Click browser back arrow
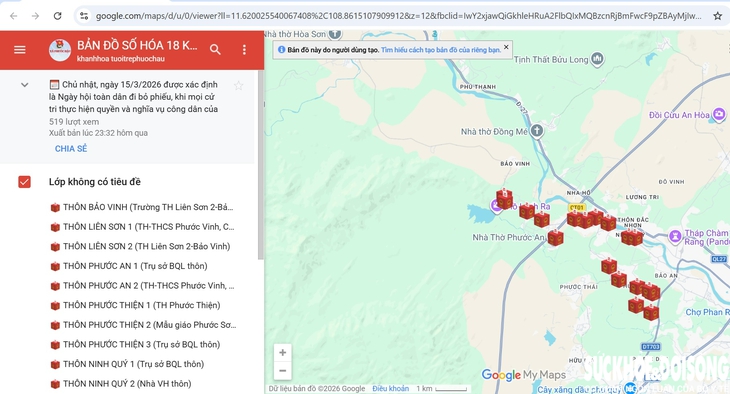 coord(14,16)
